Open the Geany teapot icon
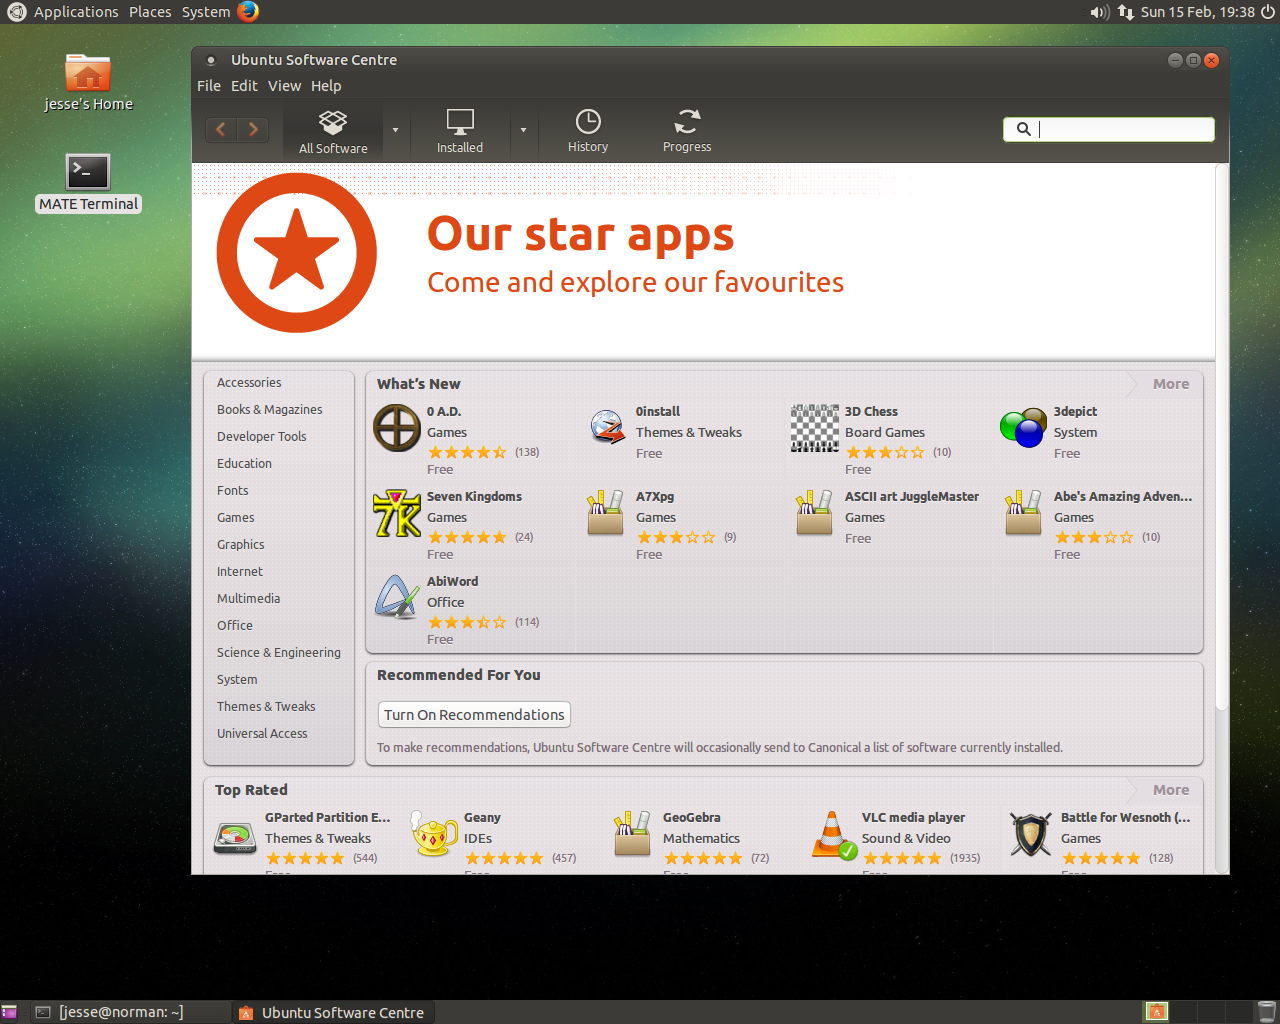 [x=434, y=834]
